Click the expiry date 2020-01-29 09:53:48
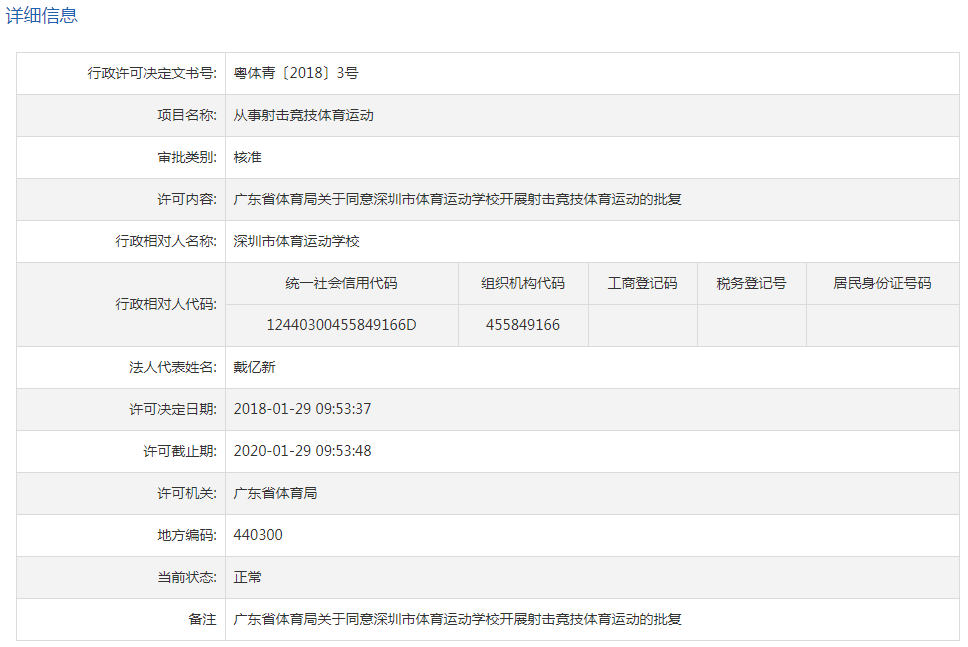 click(302, 451)
